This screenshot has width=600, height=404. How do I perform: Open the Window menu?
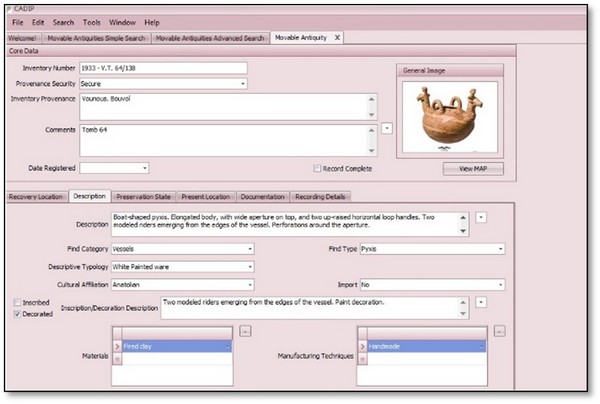point(122,23)
